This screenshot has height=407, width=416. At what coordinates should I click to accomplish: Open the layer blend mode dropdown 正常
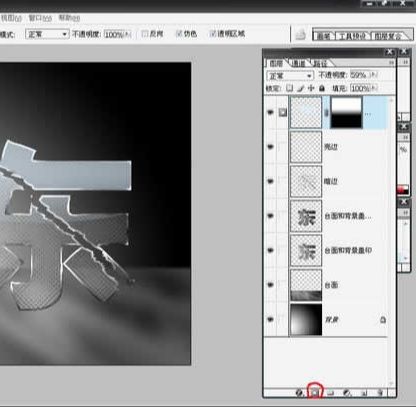(290, 76)
